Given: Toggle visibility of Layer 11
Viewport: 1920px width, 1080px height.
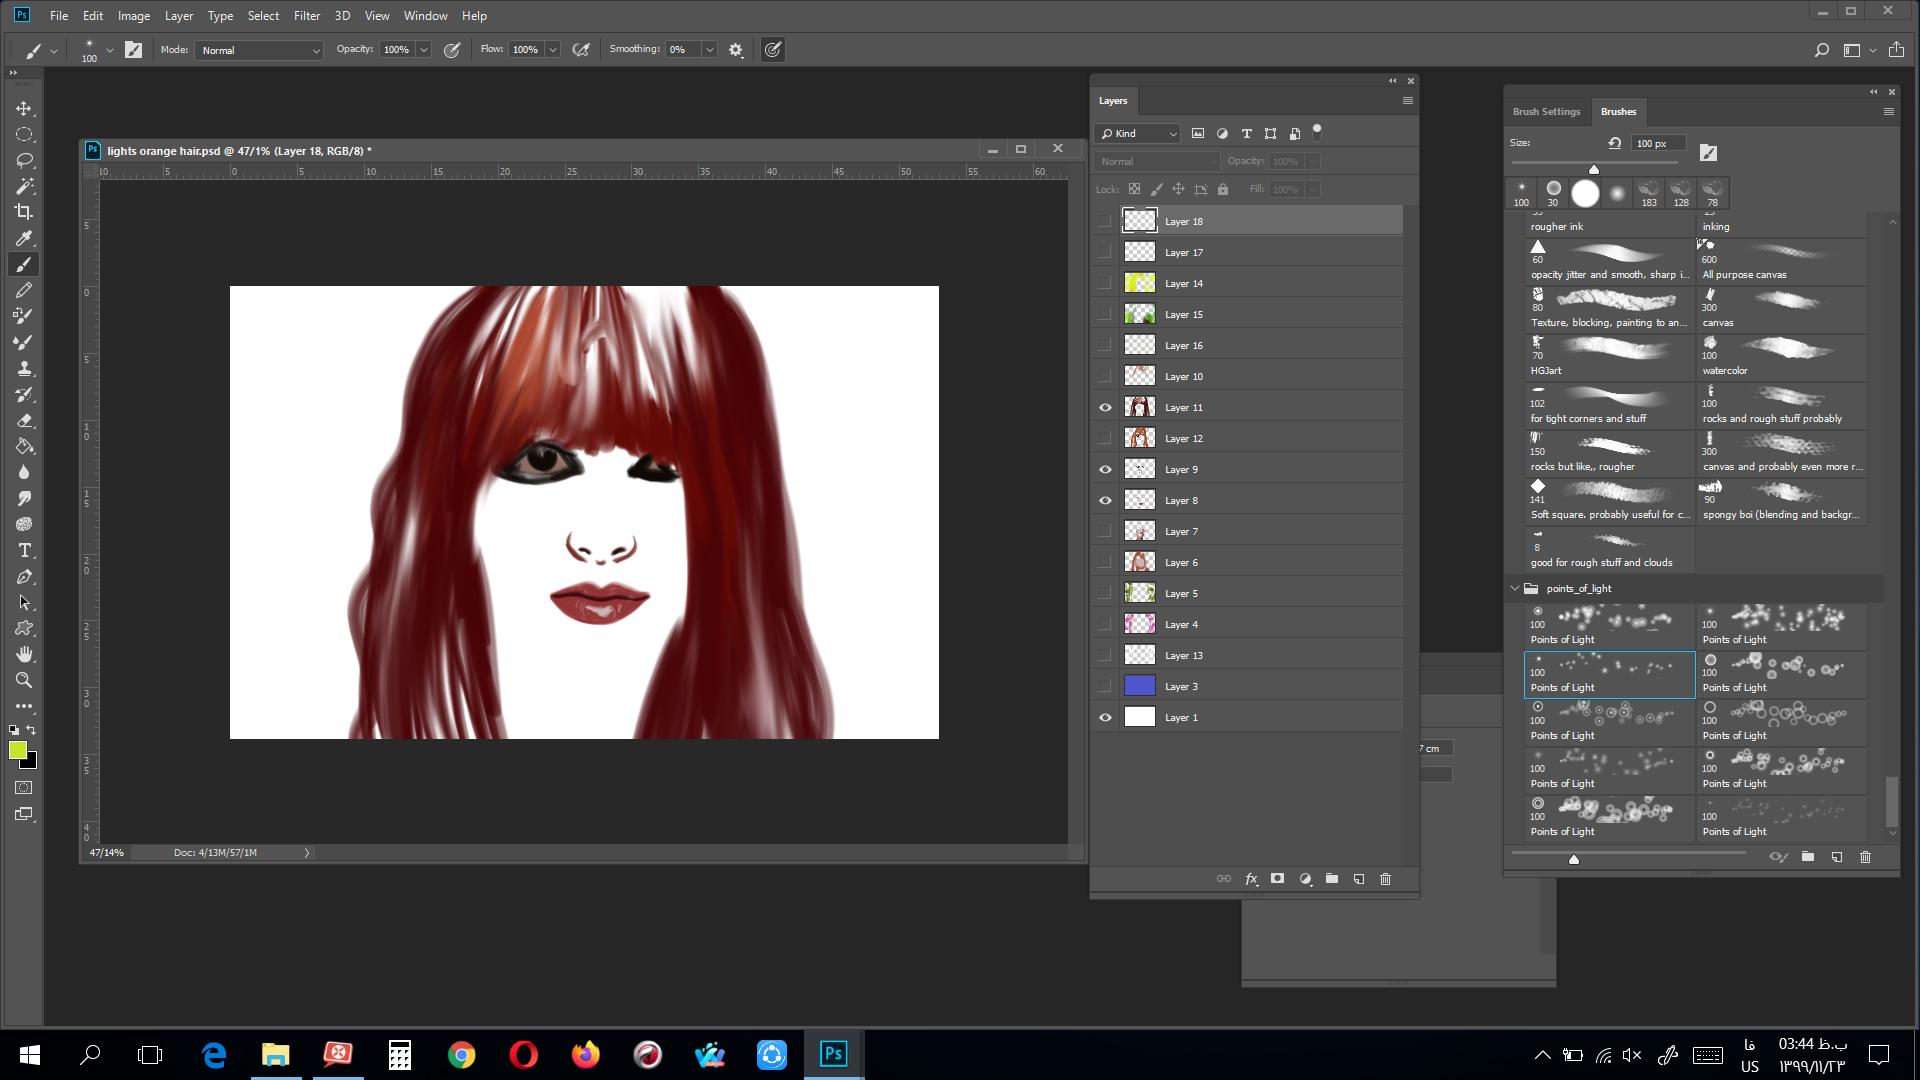Looking at the screenshot, I should tap(1105, 407).
